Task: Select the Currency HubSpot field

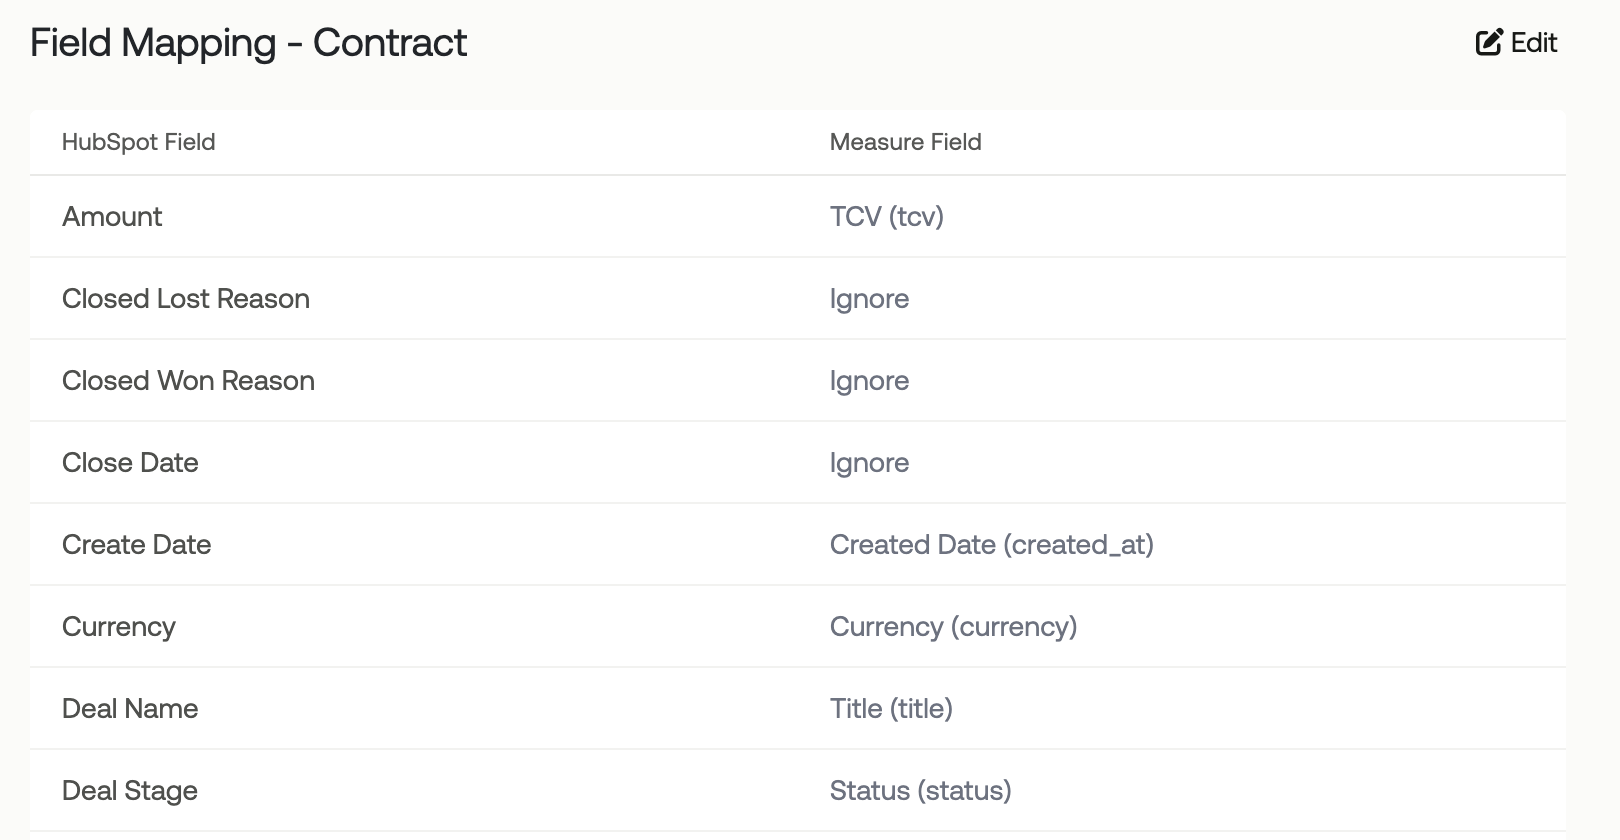Action: 119,627
